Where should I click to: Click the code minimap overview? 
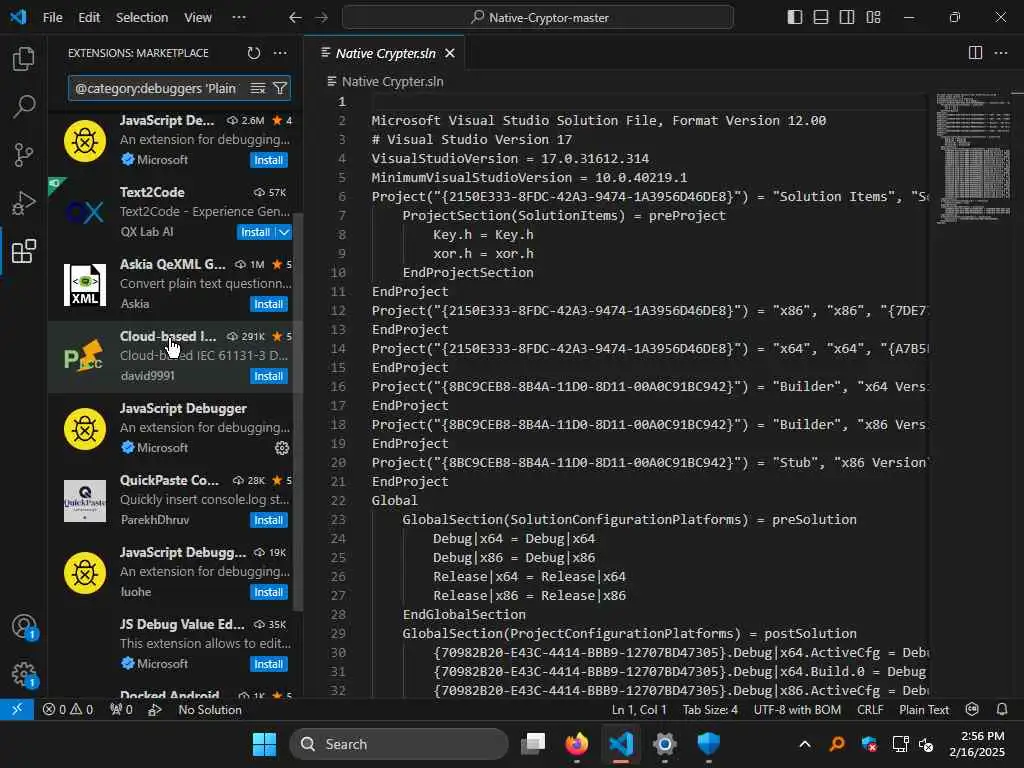click(x=974, y=159)
